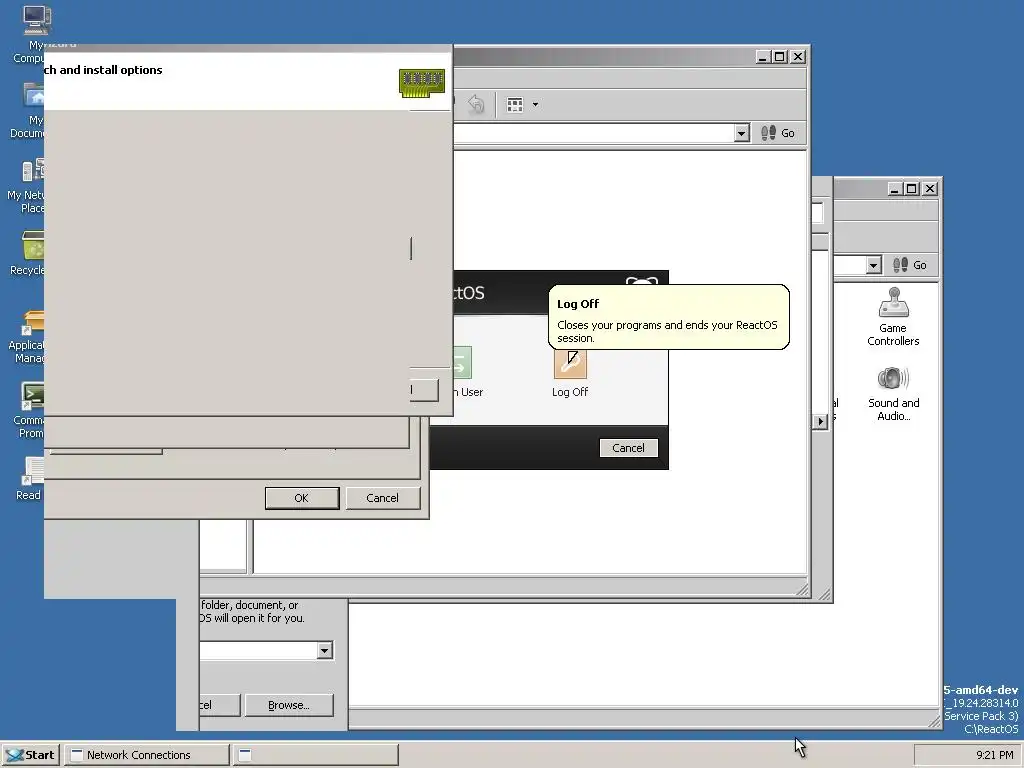
Task: Click OK in the gray properties dialog
Action: click(x=302, y=498)
